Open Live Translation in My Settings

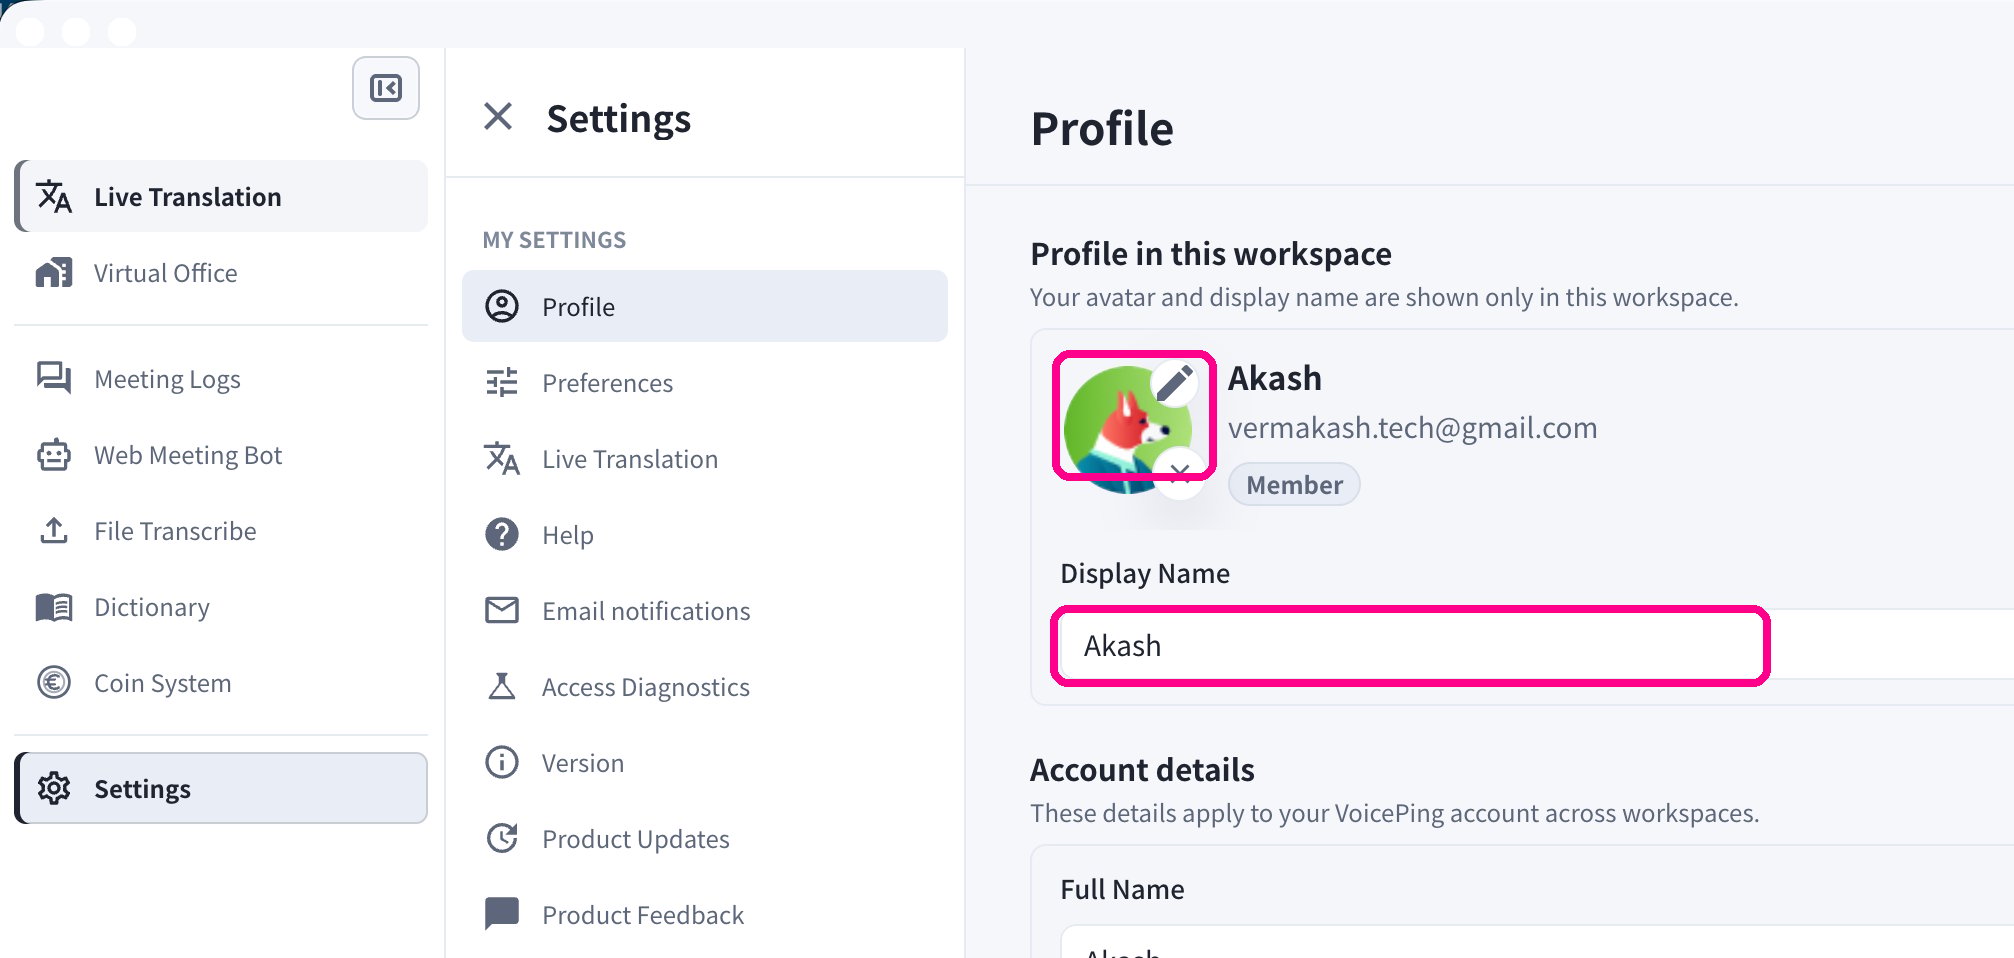pyautogui.click(x=705, y=459)
